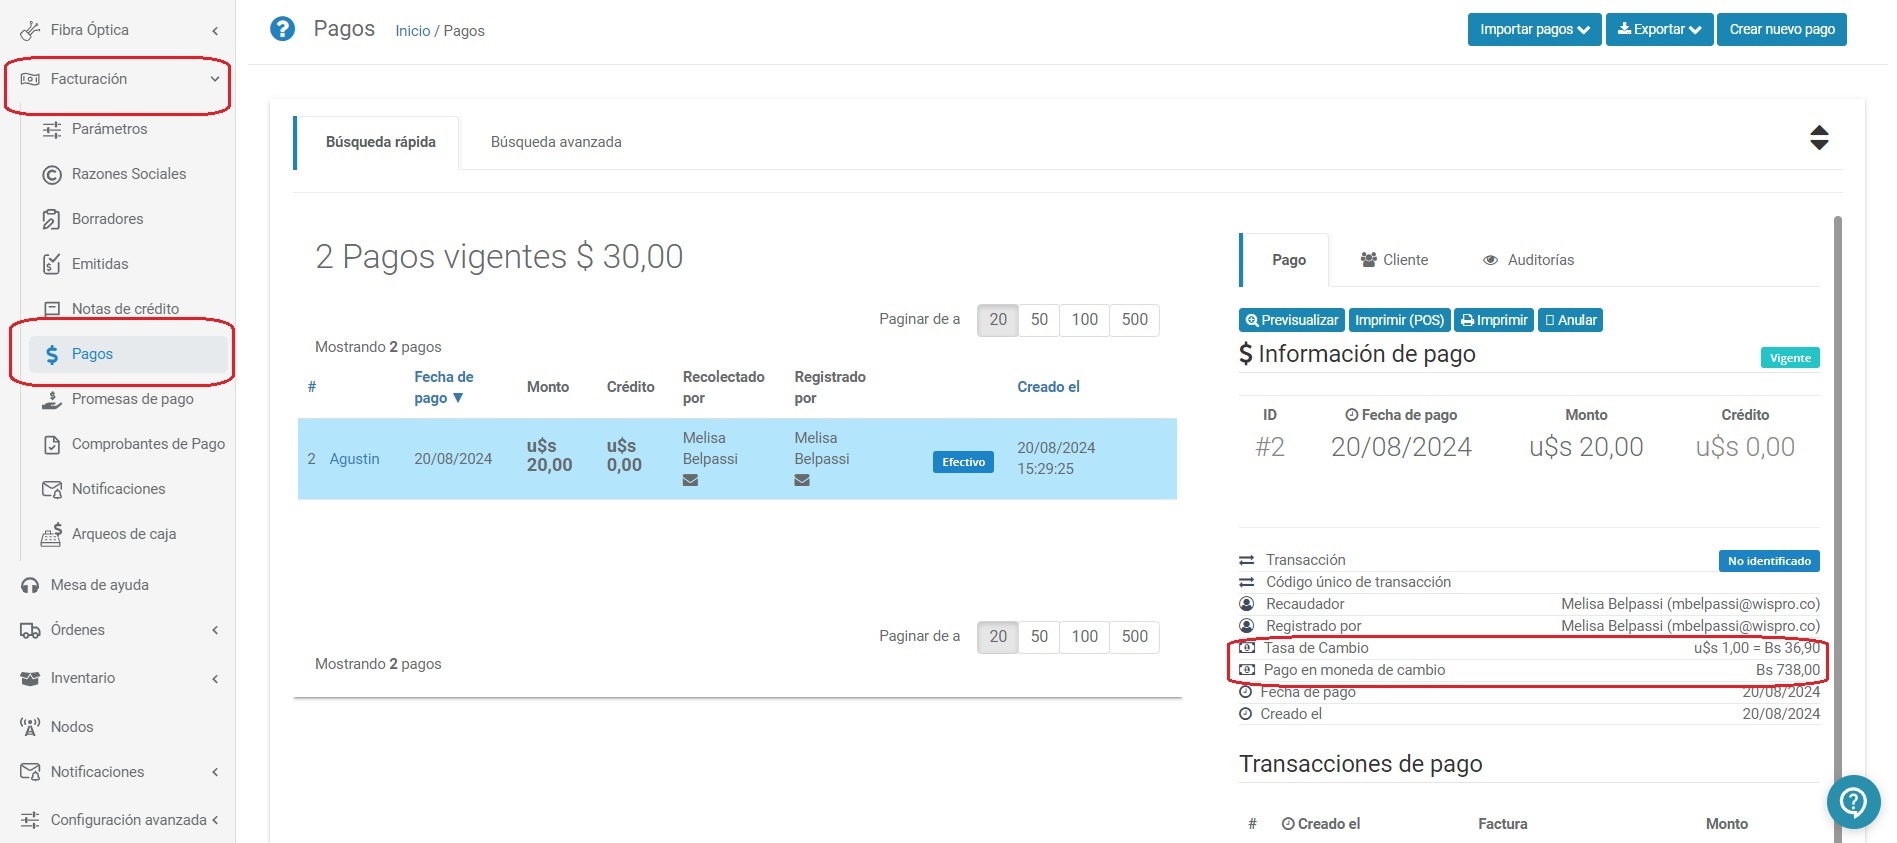
Task: Click the Tasa de Cambio money icon
Action: (x=1246, y=648)
